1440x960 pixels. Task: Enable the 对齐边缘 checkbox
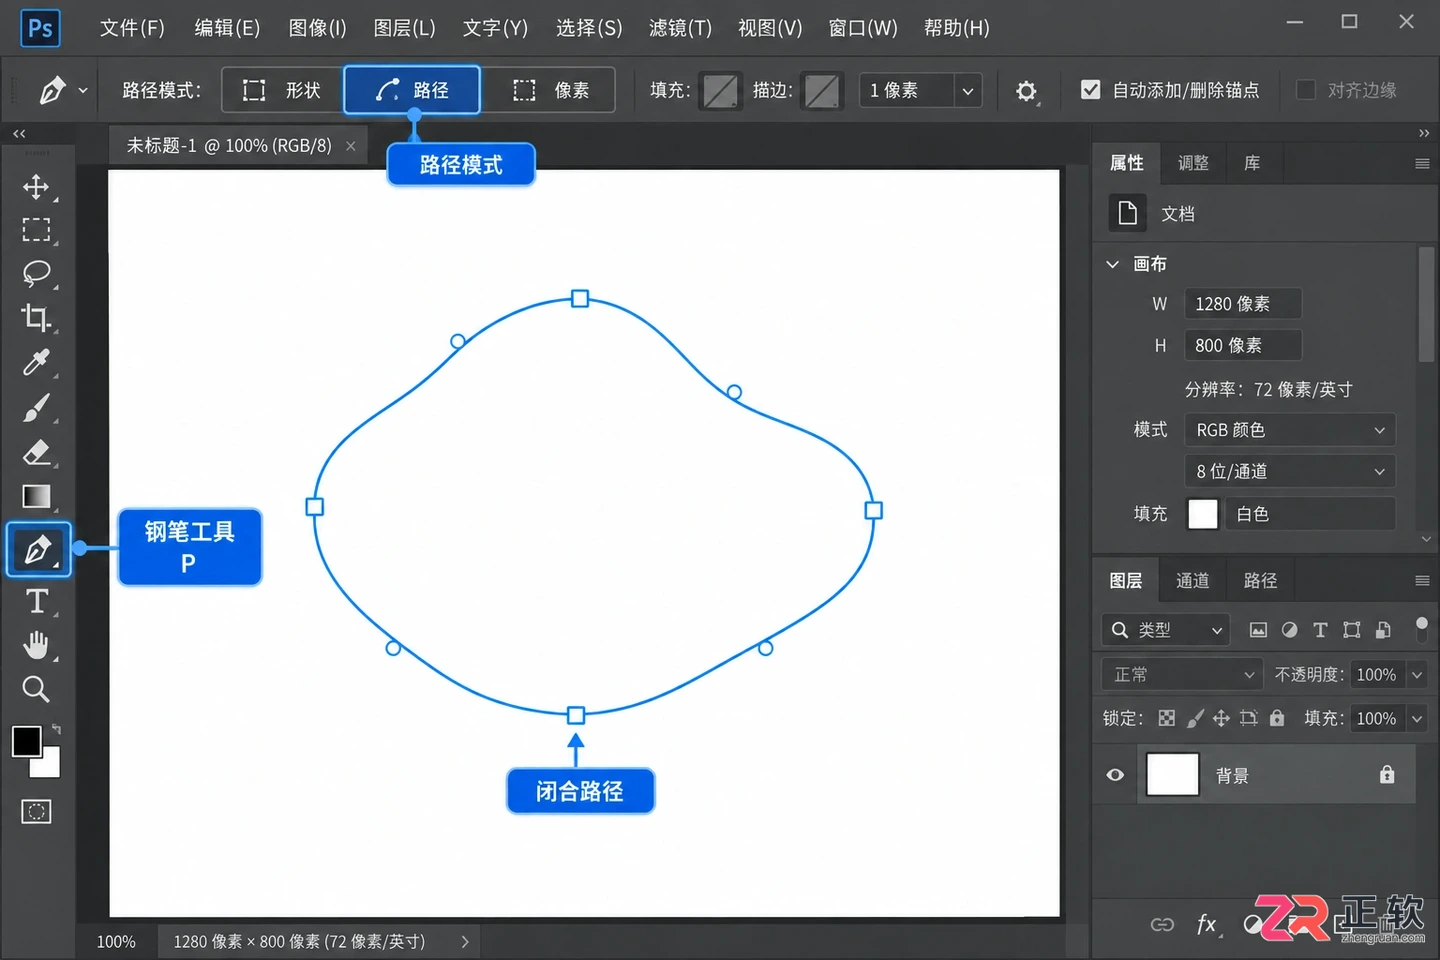pos(1305,90)
